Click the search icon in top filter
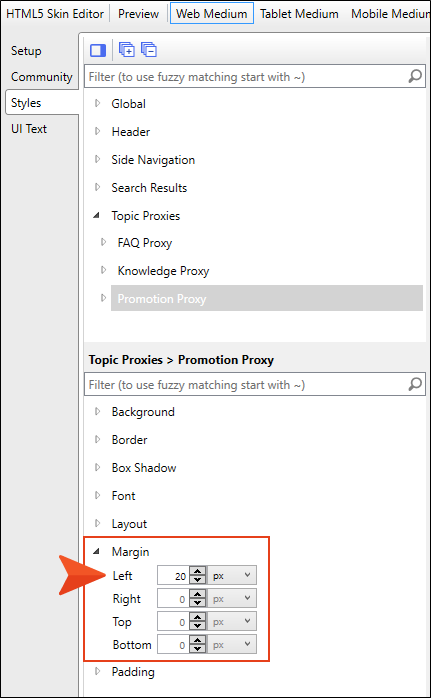Screen dimensions: 431x698 click(x=415, y=77)
